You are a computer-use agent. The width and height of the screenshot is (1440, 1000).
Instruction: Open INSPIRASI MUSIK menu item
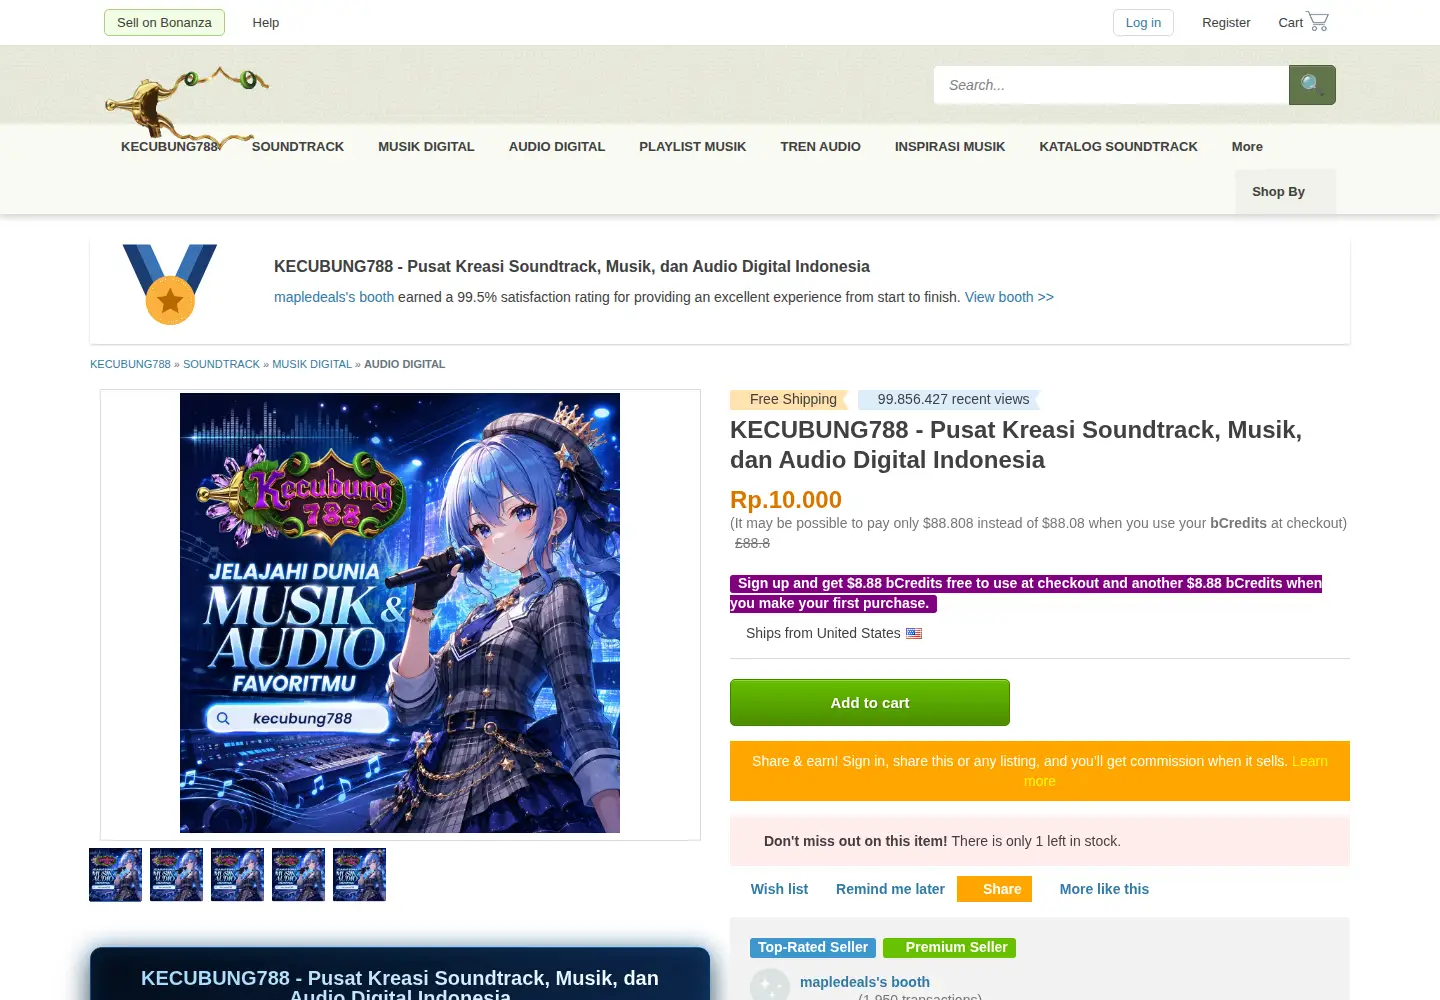click(x=950, y=146)
